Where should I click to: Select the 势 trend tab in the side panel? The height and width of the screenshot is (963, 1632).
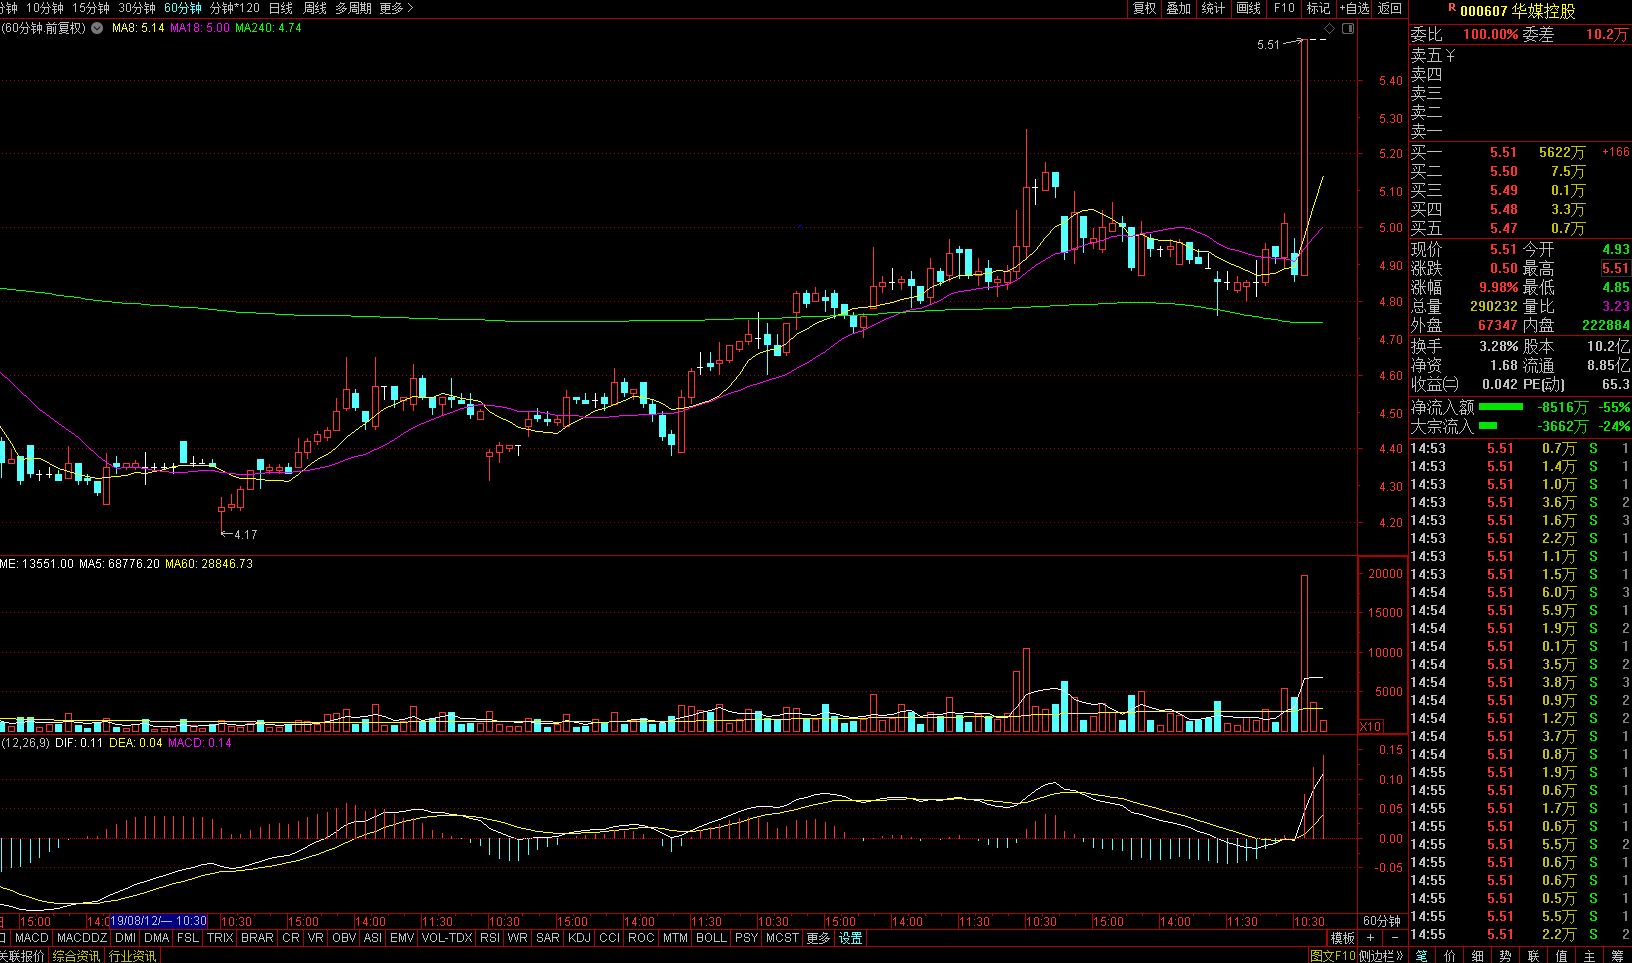click(1505, 956)
